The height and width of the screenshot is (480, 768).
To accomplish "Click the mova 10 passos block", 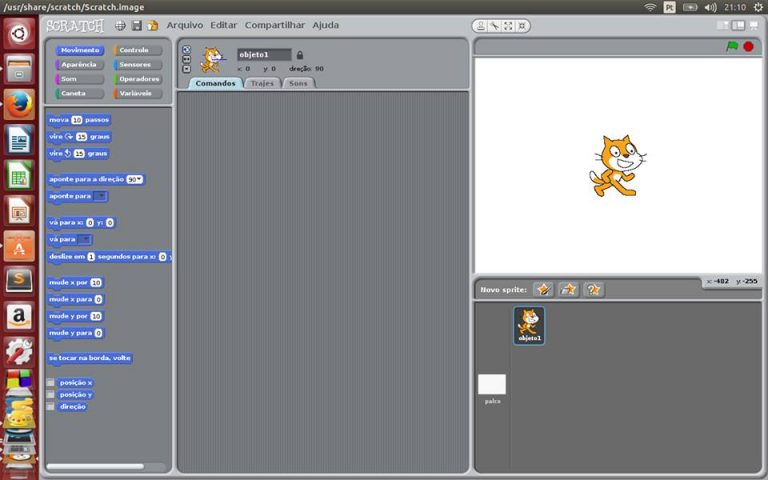I will tap(79, 120).
